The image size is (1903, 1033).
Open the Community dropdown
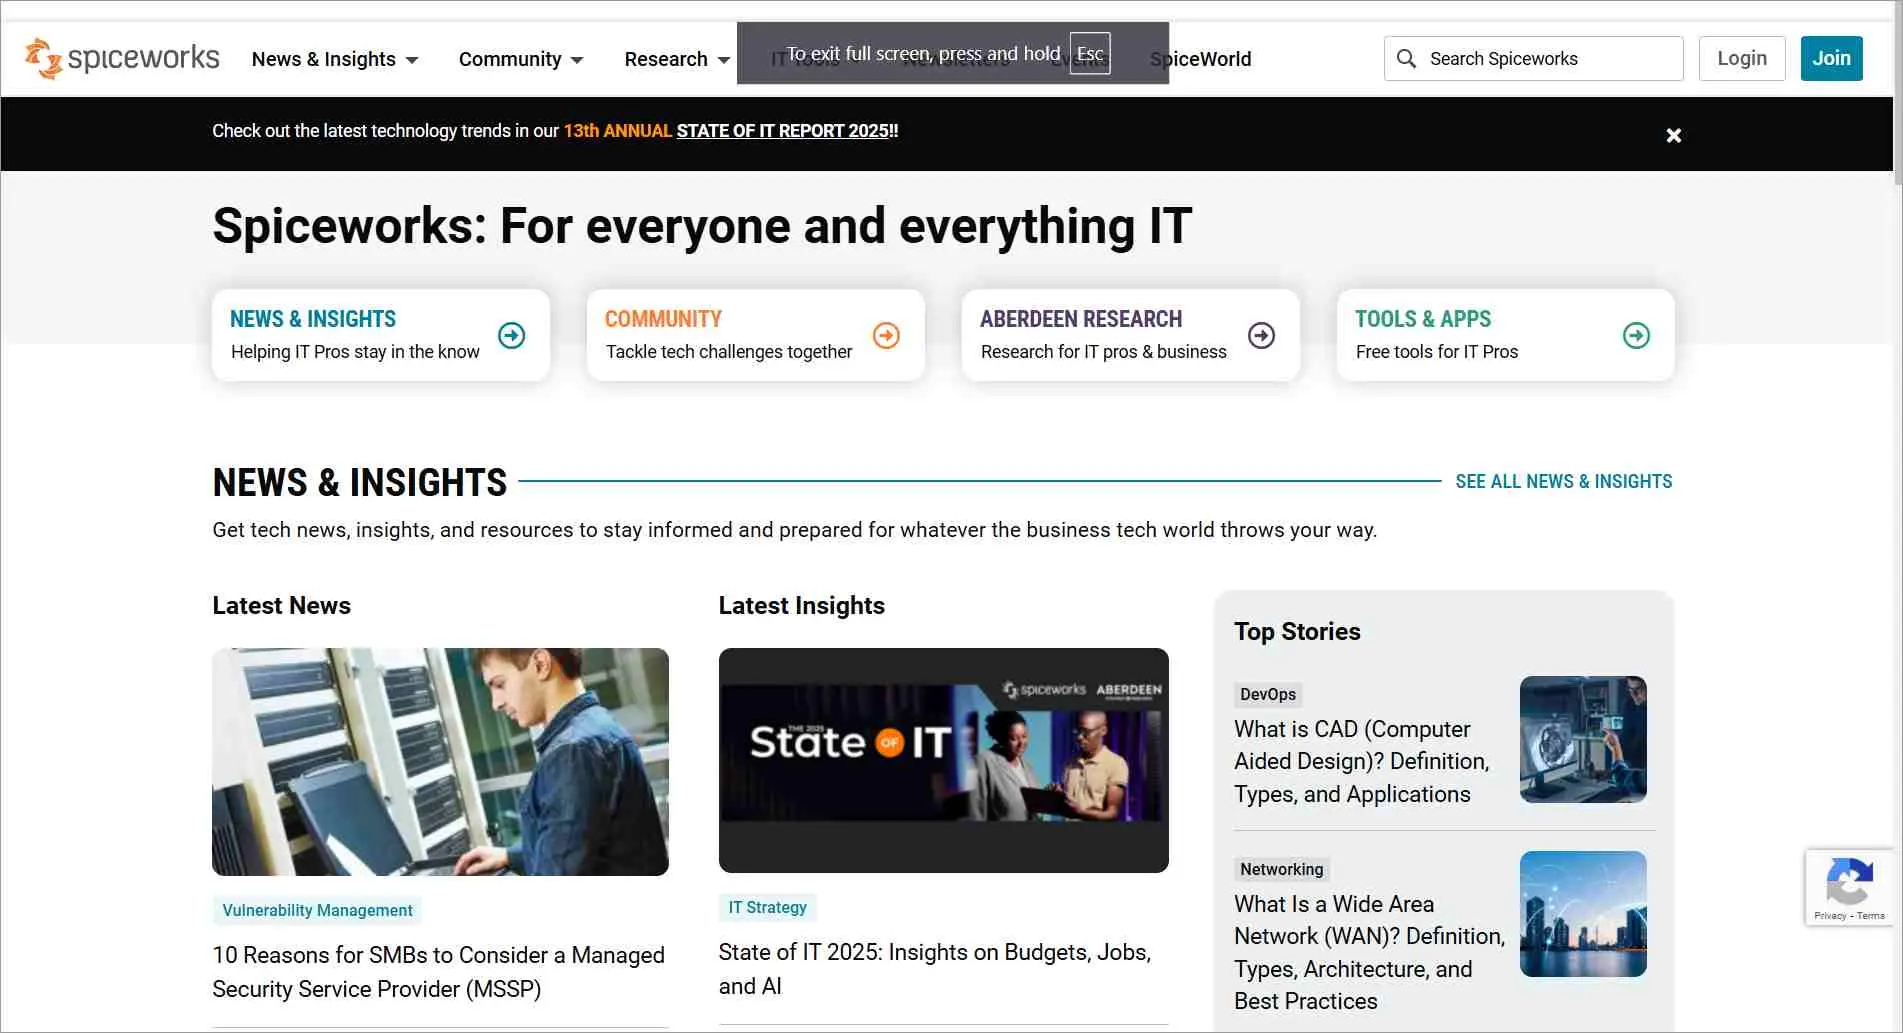520,58
